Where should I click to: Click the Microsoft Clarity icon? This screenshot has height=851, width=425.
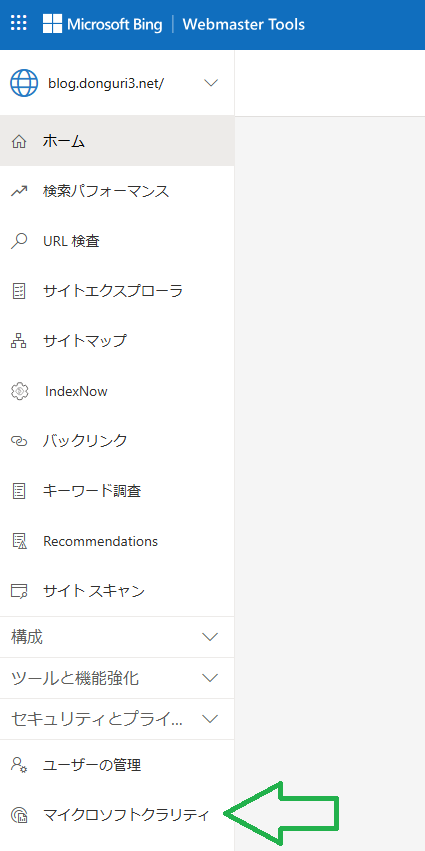click(19, 815)
